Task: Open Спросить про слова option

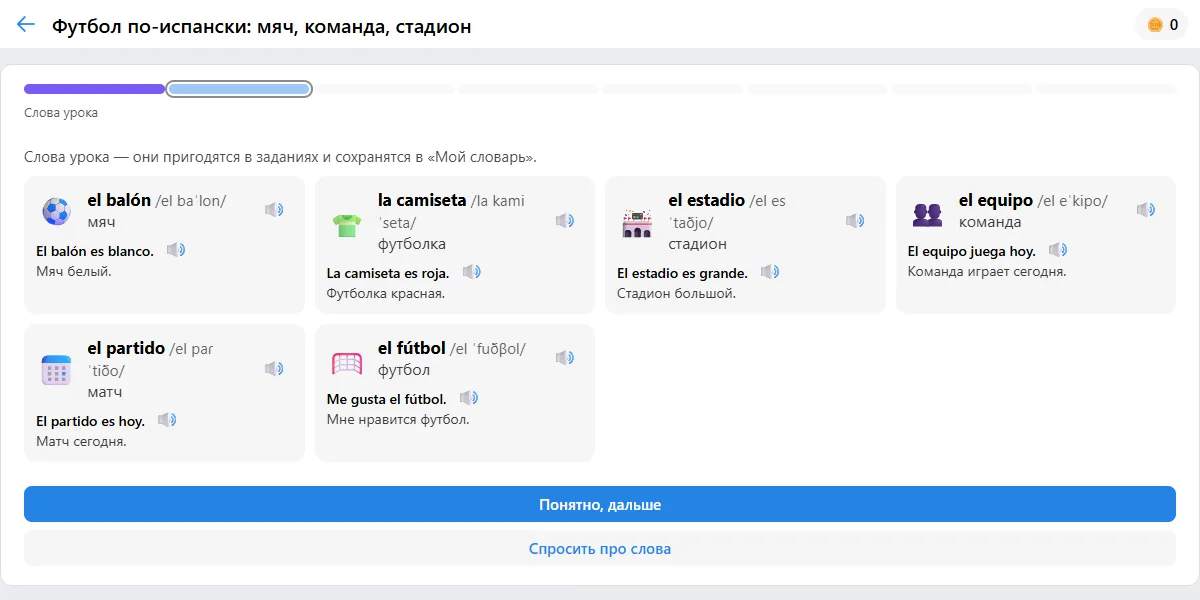Action: coord(600,549)
